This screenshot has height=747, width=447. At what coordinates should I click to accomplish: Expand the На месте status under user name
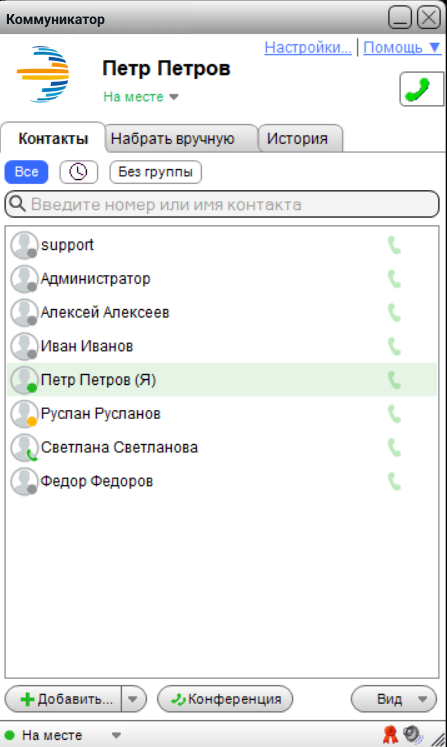141,97
